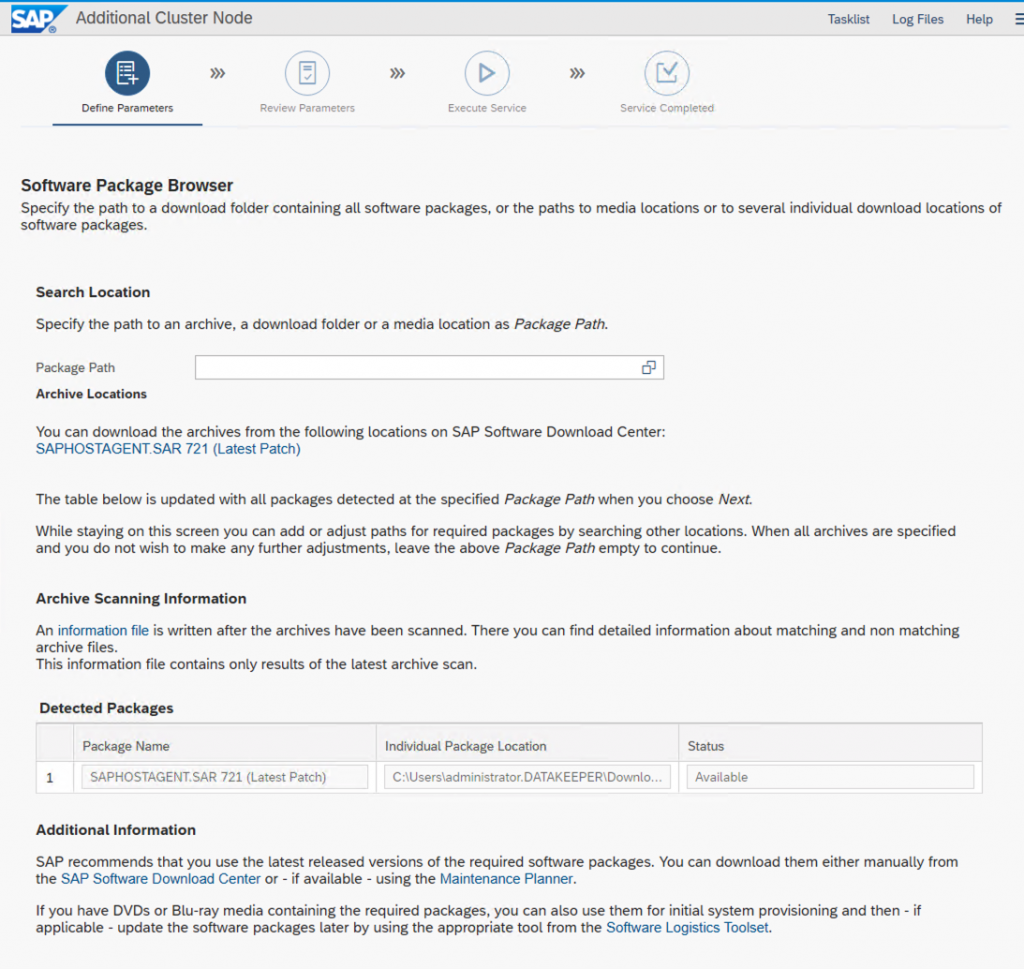
Task: Open the Software Logistics Toolset link
Action: [x=687, y=928]
